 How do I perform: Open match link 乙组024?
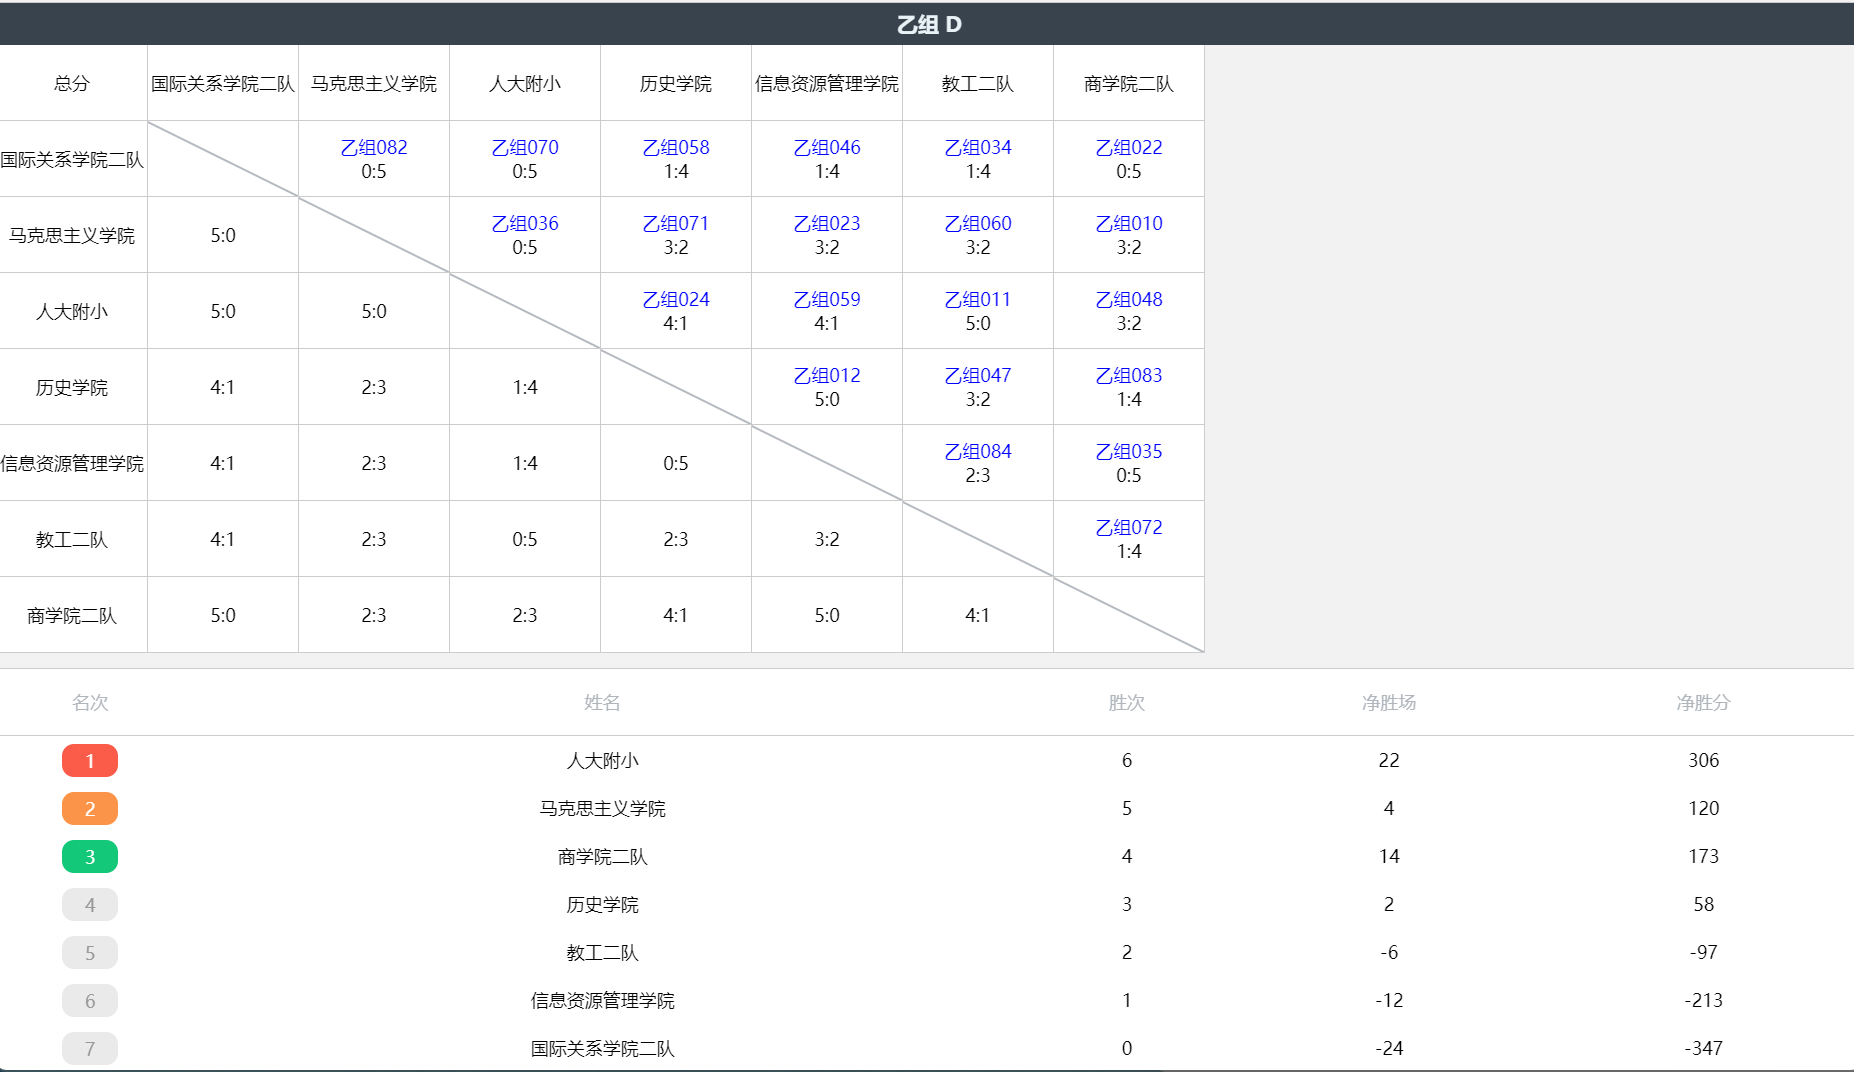click(x=676, y=299)
